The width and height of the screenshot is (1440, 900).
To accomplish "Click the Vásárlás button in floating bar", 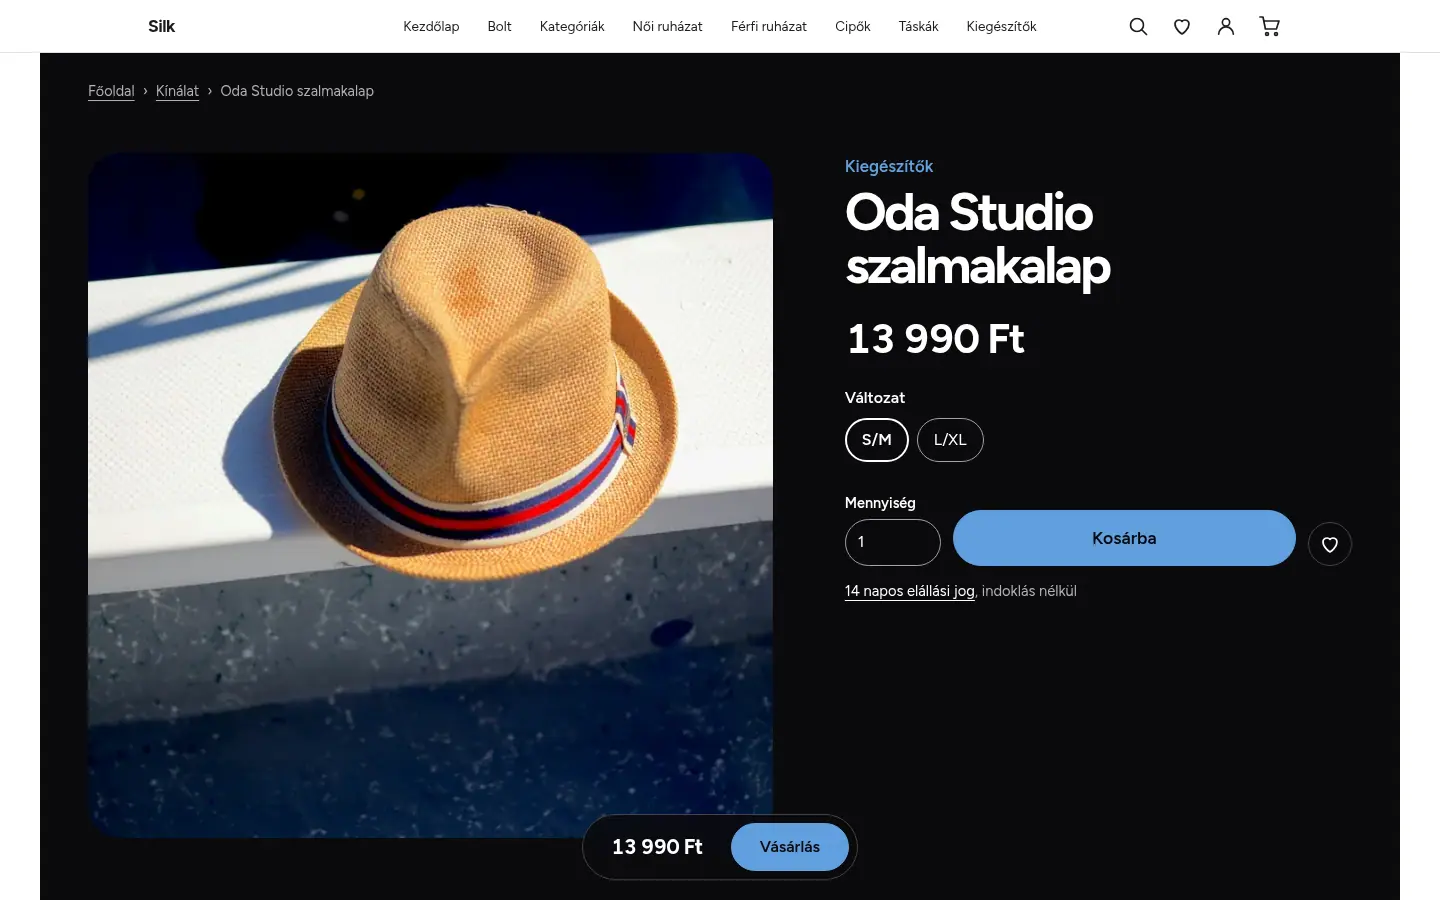I will pyautogui.click(x=790, y=847).
